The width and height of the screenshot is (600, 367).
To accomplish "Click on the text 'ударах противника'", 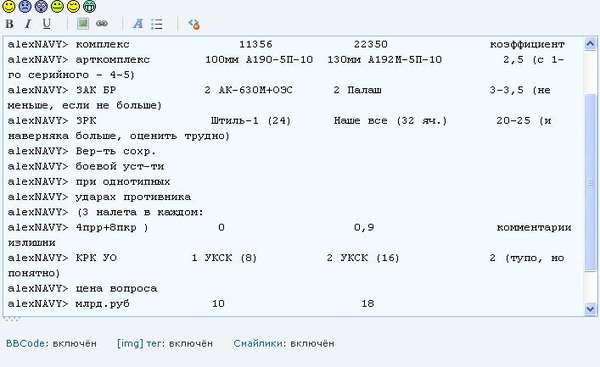I will pos(133,197).
